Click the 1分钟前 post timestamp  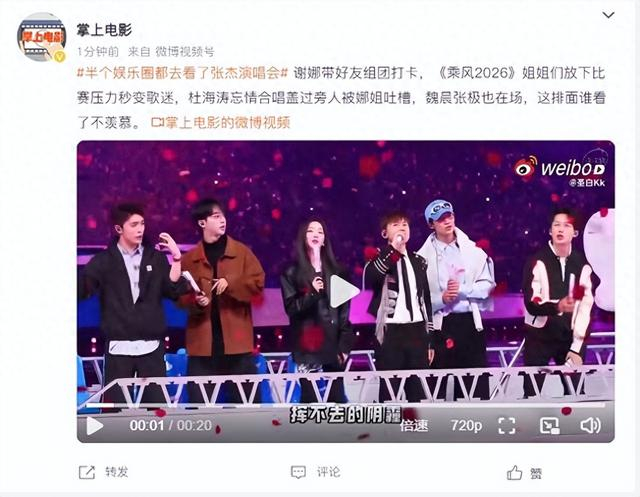(x=98, y=52)
